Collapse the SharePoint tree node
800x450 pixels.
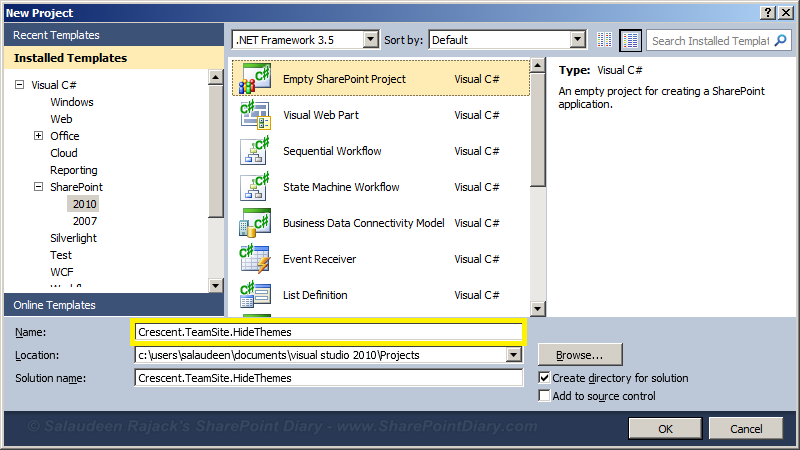(38, 187)
